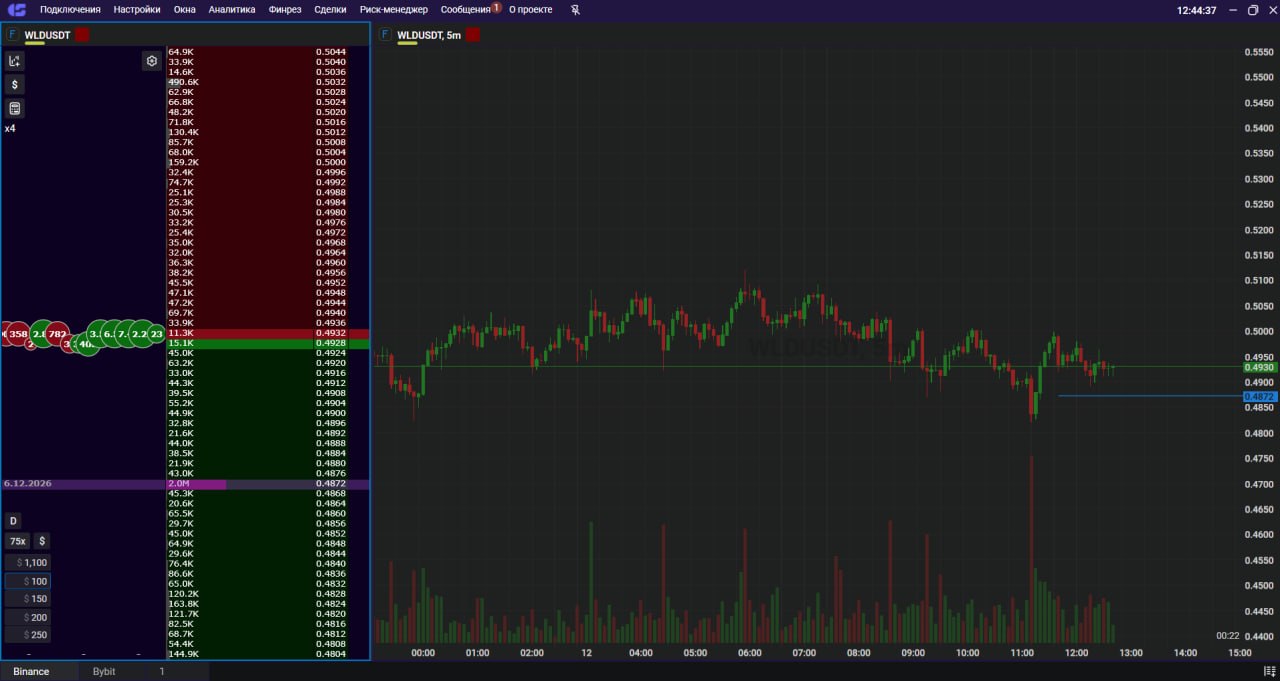Click the 144.9K bid at 0.4804
1280x681 pixels.
click(268, 654)
